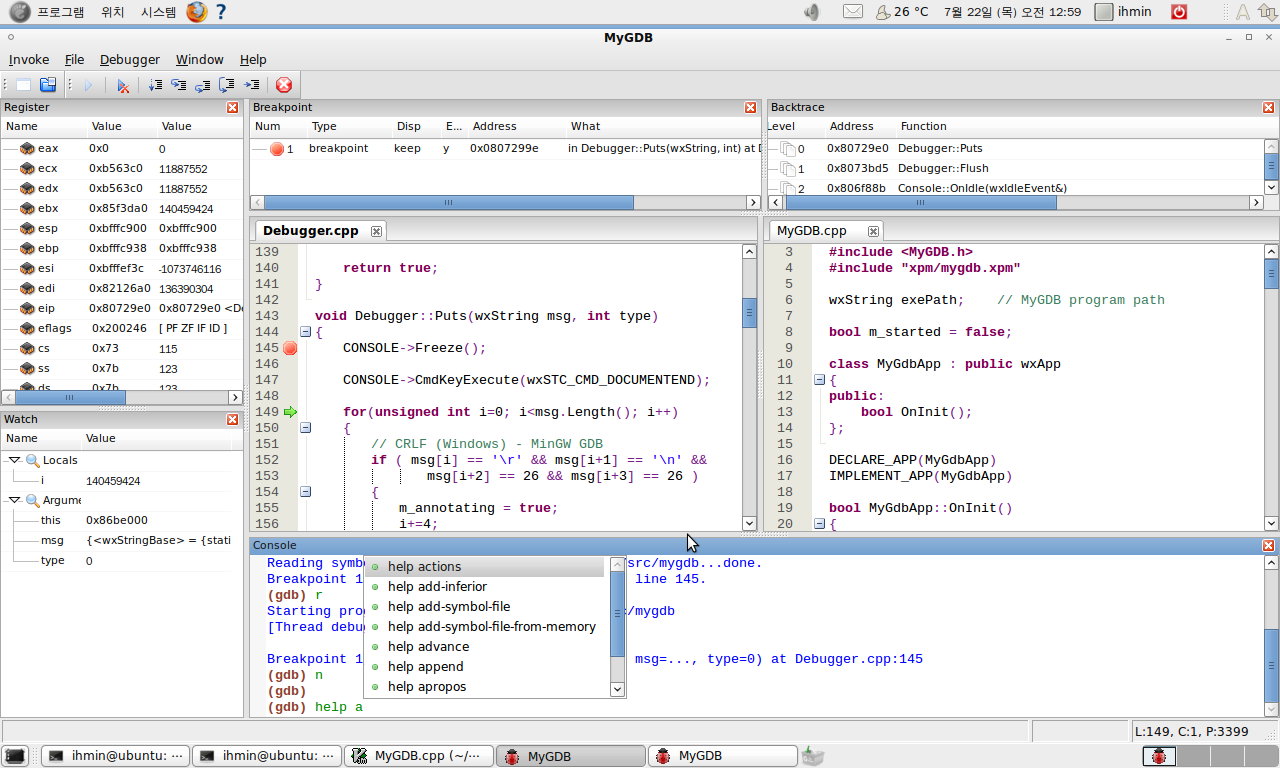
Task: Select 'help advance' from the autocomplete list
Action: [x=428, y=647]
